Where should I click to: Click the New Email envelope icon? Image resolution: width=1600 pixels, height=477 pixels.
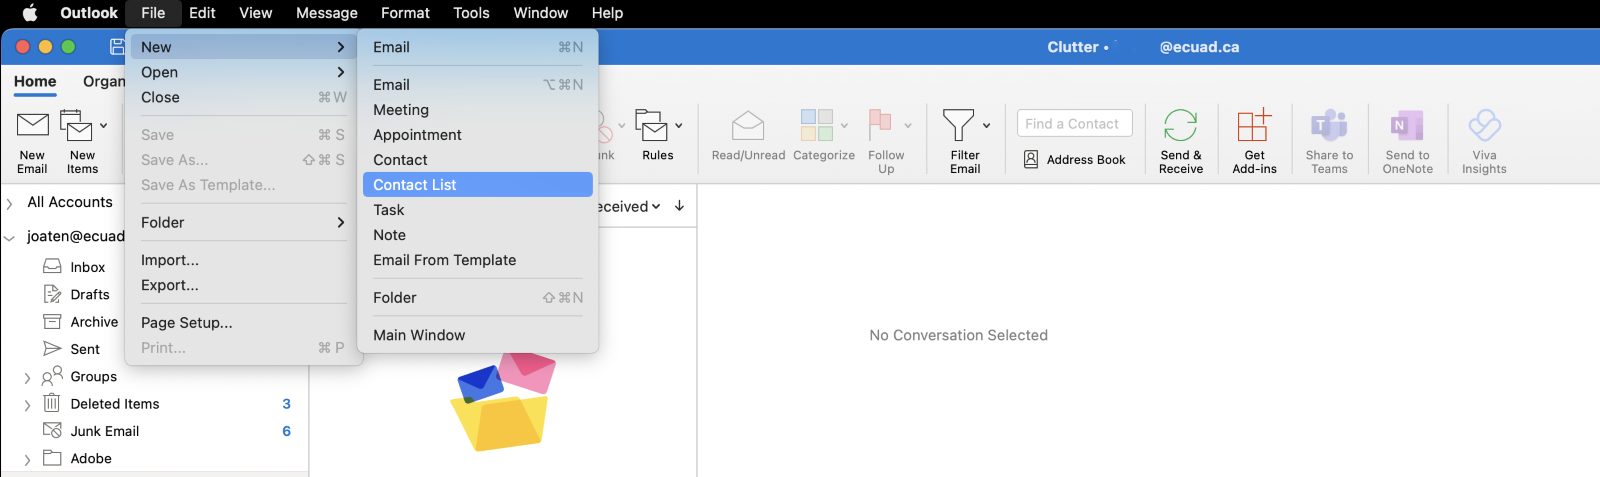[32, 126]
